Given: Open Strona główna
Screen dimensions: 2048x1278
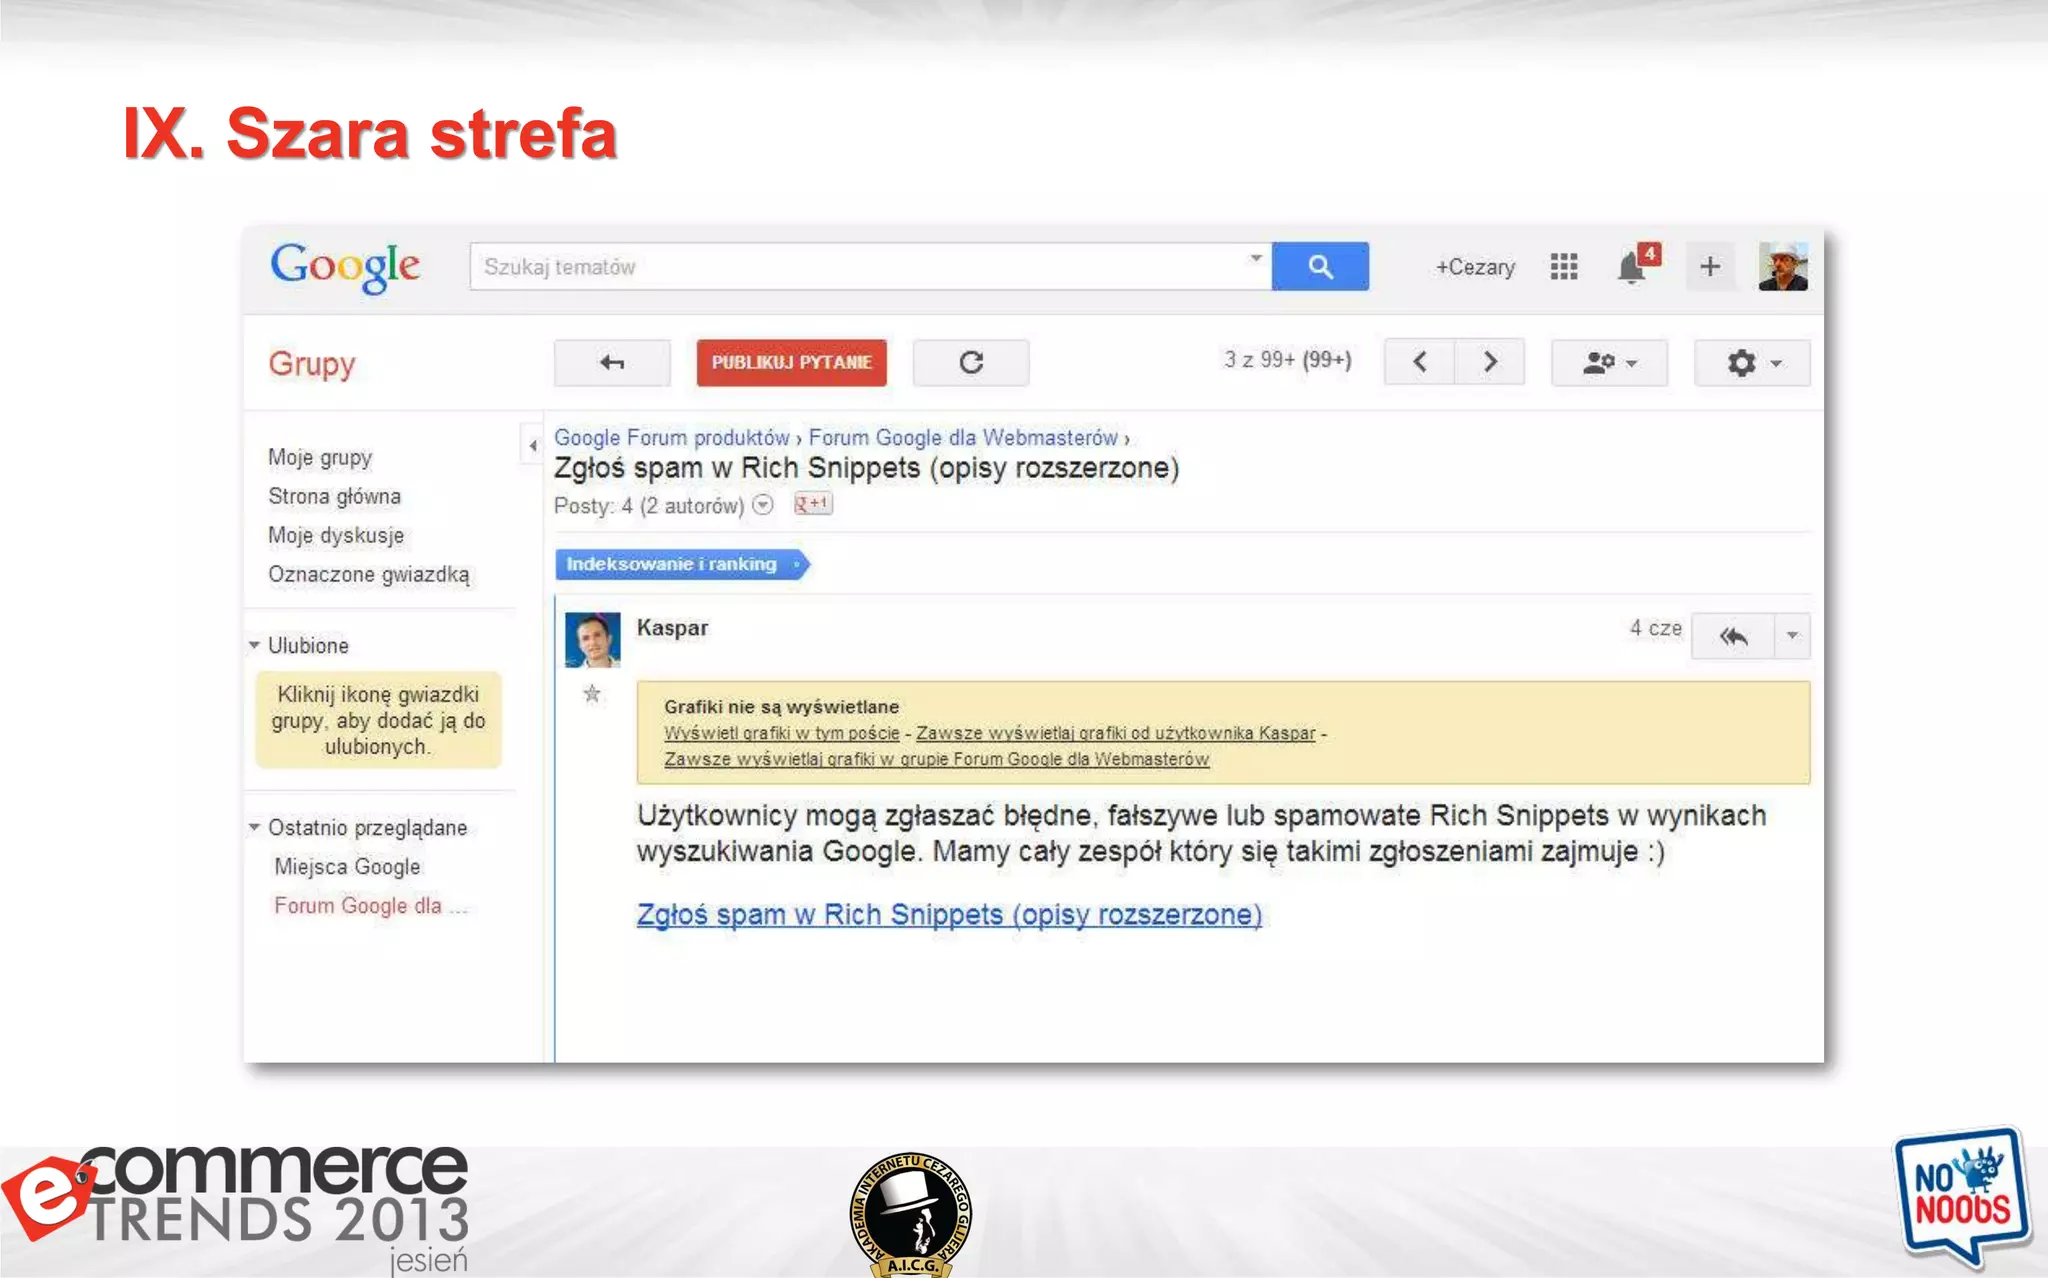Looking at the screenshot, I should [334, 496].
